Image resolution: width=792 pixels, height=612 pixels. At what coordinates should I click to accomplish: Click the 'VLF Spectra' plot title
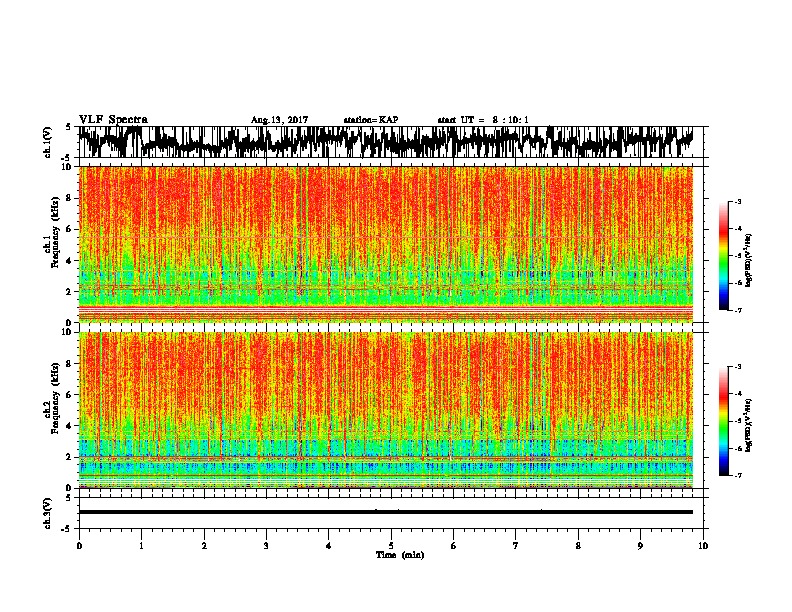(x=113, y=120)
